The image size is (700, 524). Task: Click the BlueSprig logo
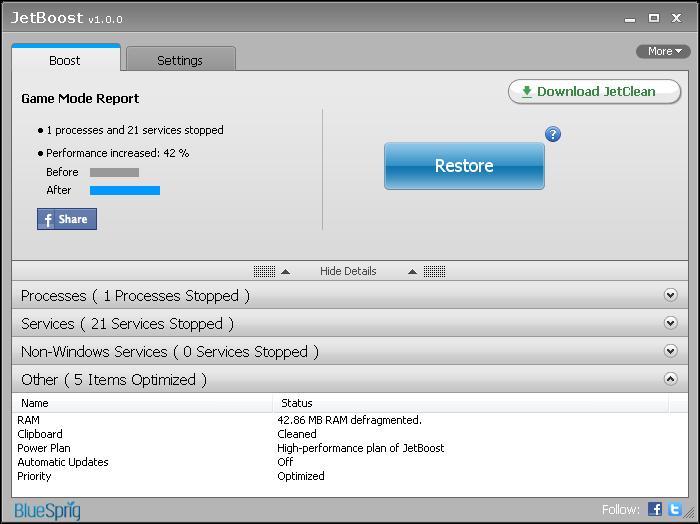click(47, 510)
